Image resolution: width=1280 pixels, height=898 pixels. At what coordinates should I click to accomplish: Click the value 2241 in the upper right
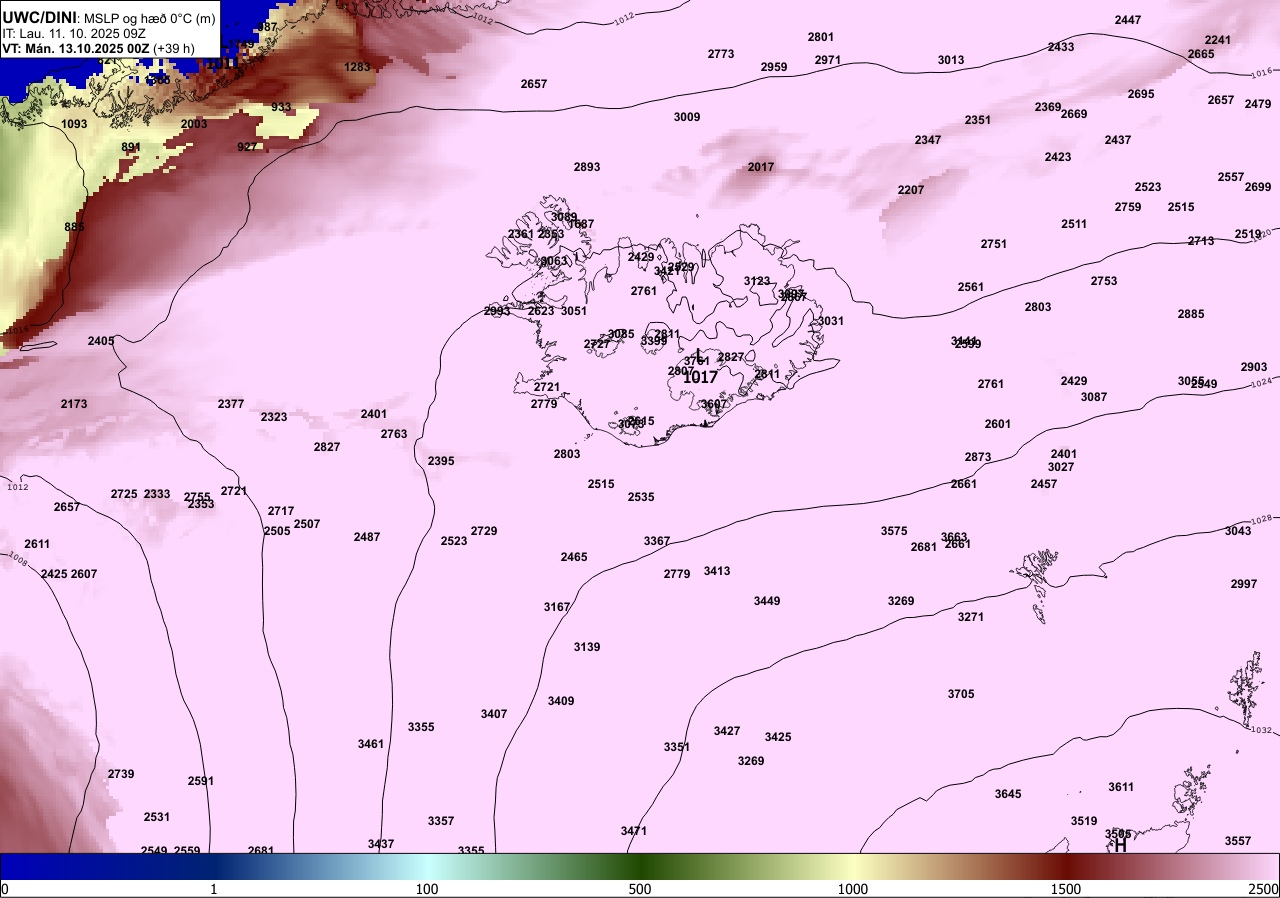click(1218, 40)
